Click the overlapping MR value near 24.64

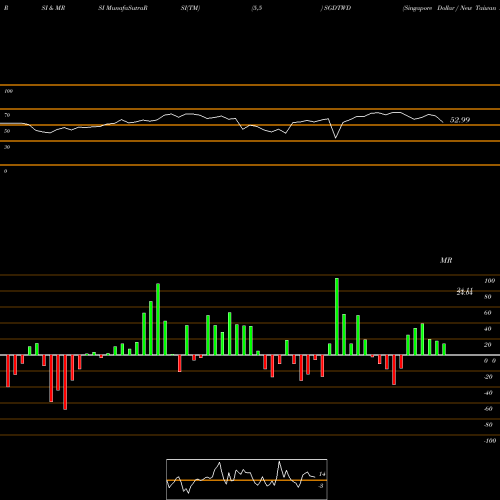(465, 292)
